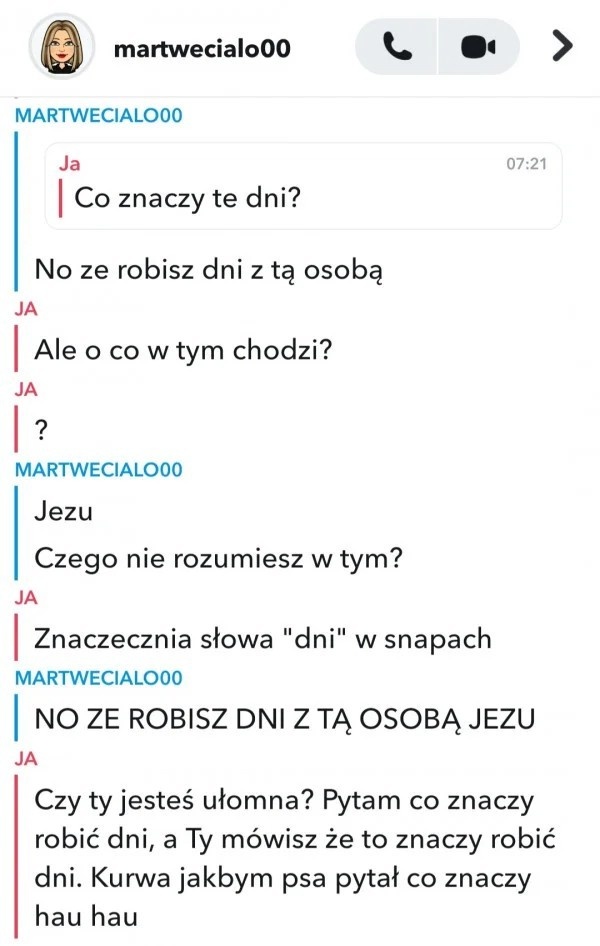Image resolution: width=600 pixels, height=946 pixels.
Task: Select the all-caps "NO ZE ROBISZ DNI" message
Action: pyautogui.click(x=285, y=719)
